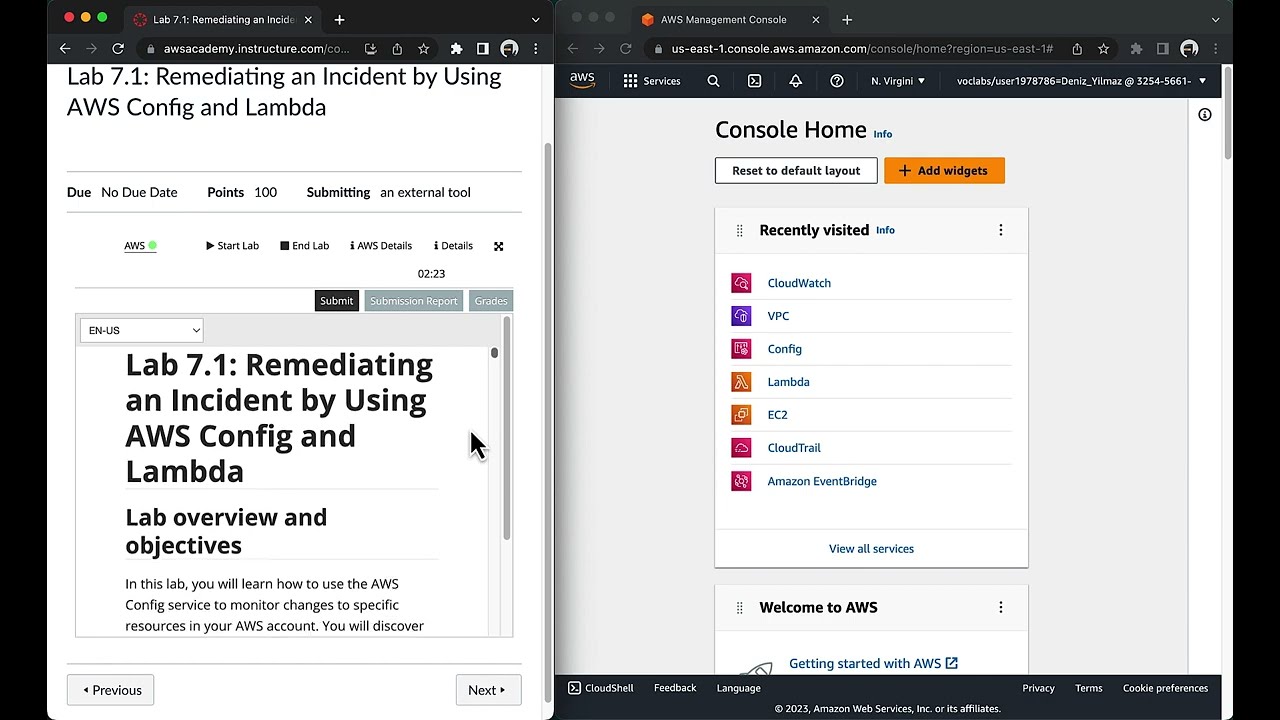Go to AWS logo home

(582, 81)
